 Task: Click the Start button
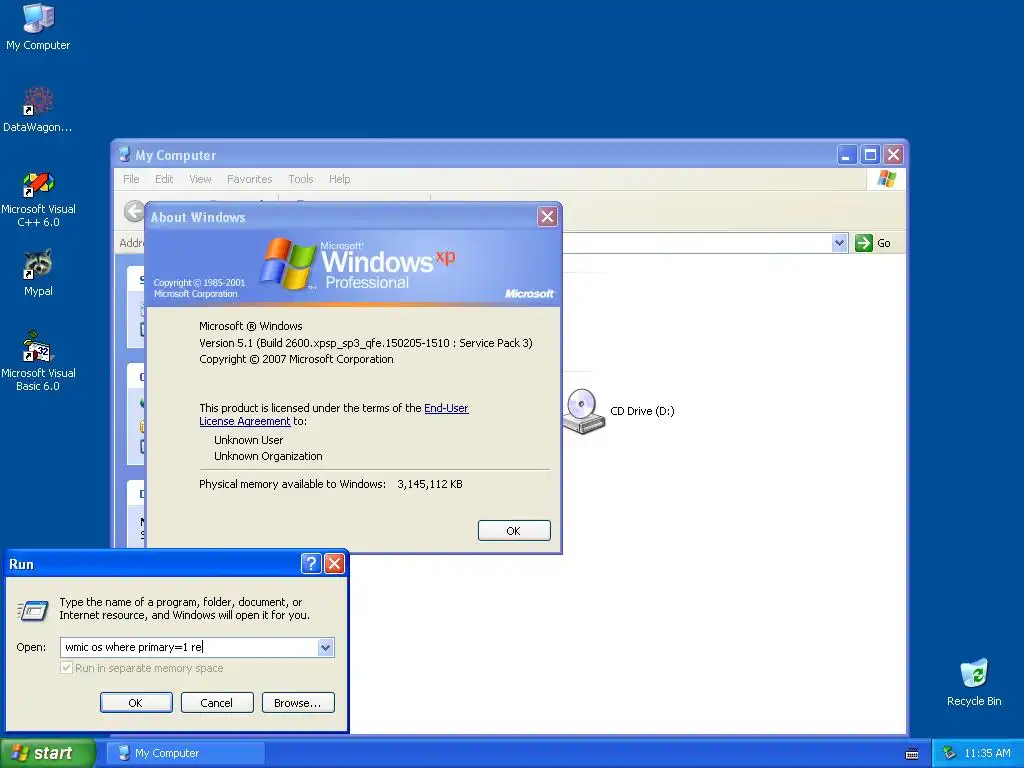(x=46, y=753)
